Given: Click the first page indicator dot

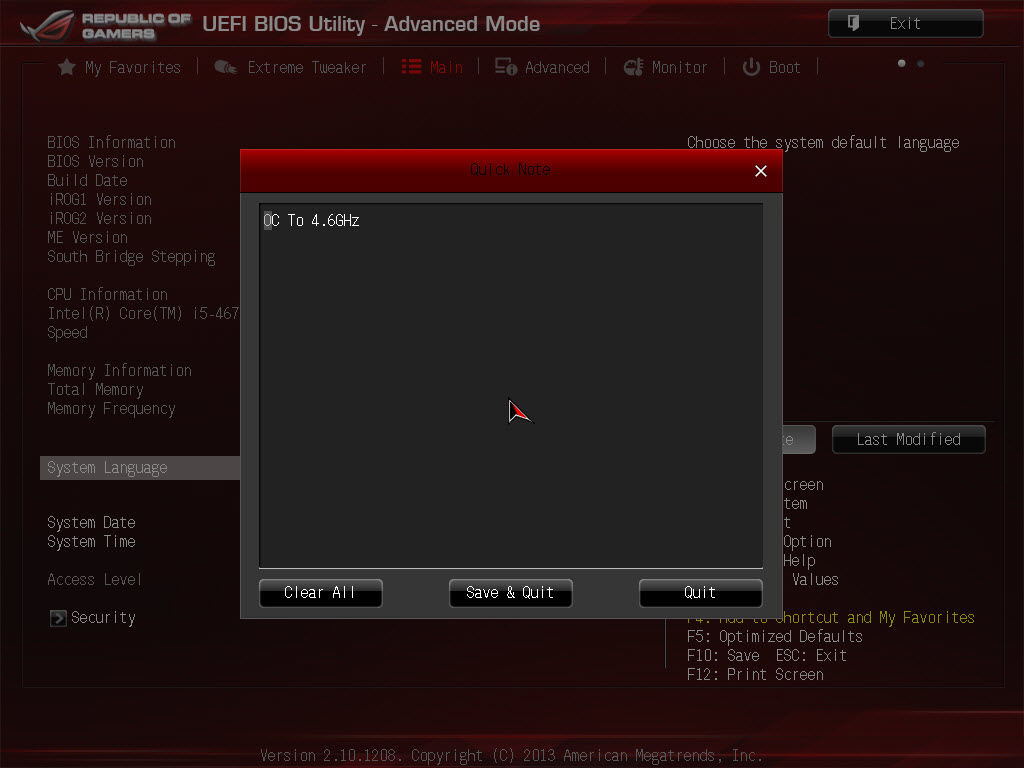Looking at the screenshot, I should click(902, 63).
